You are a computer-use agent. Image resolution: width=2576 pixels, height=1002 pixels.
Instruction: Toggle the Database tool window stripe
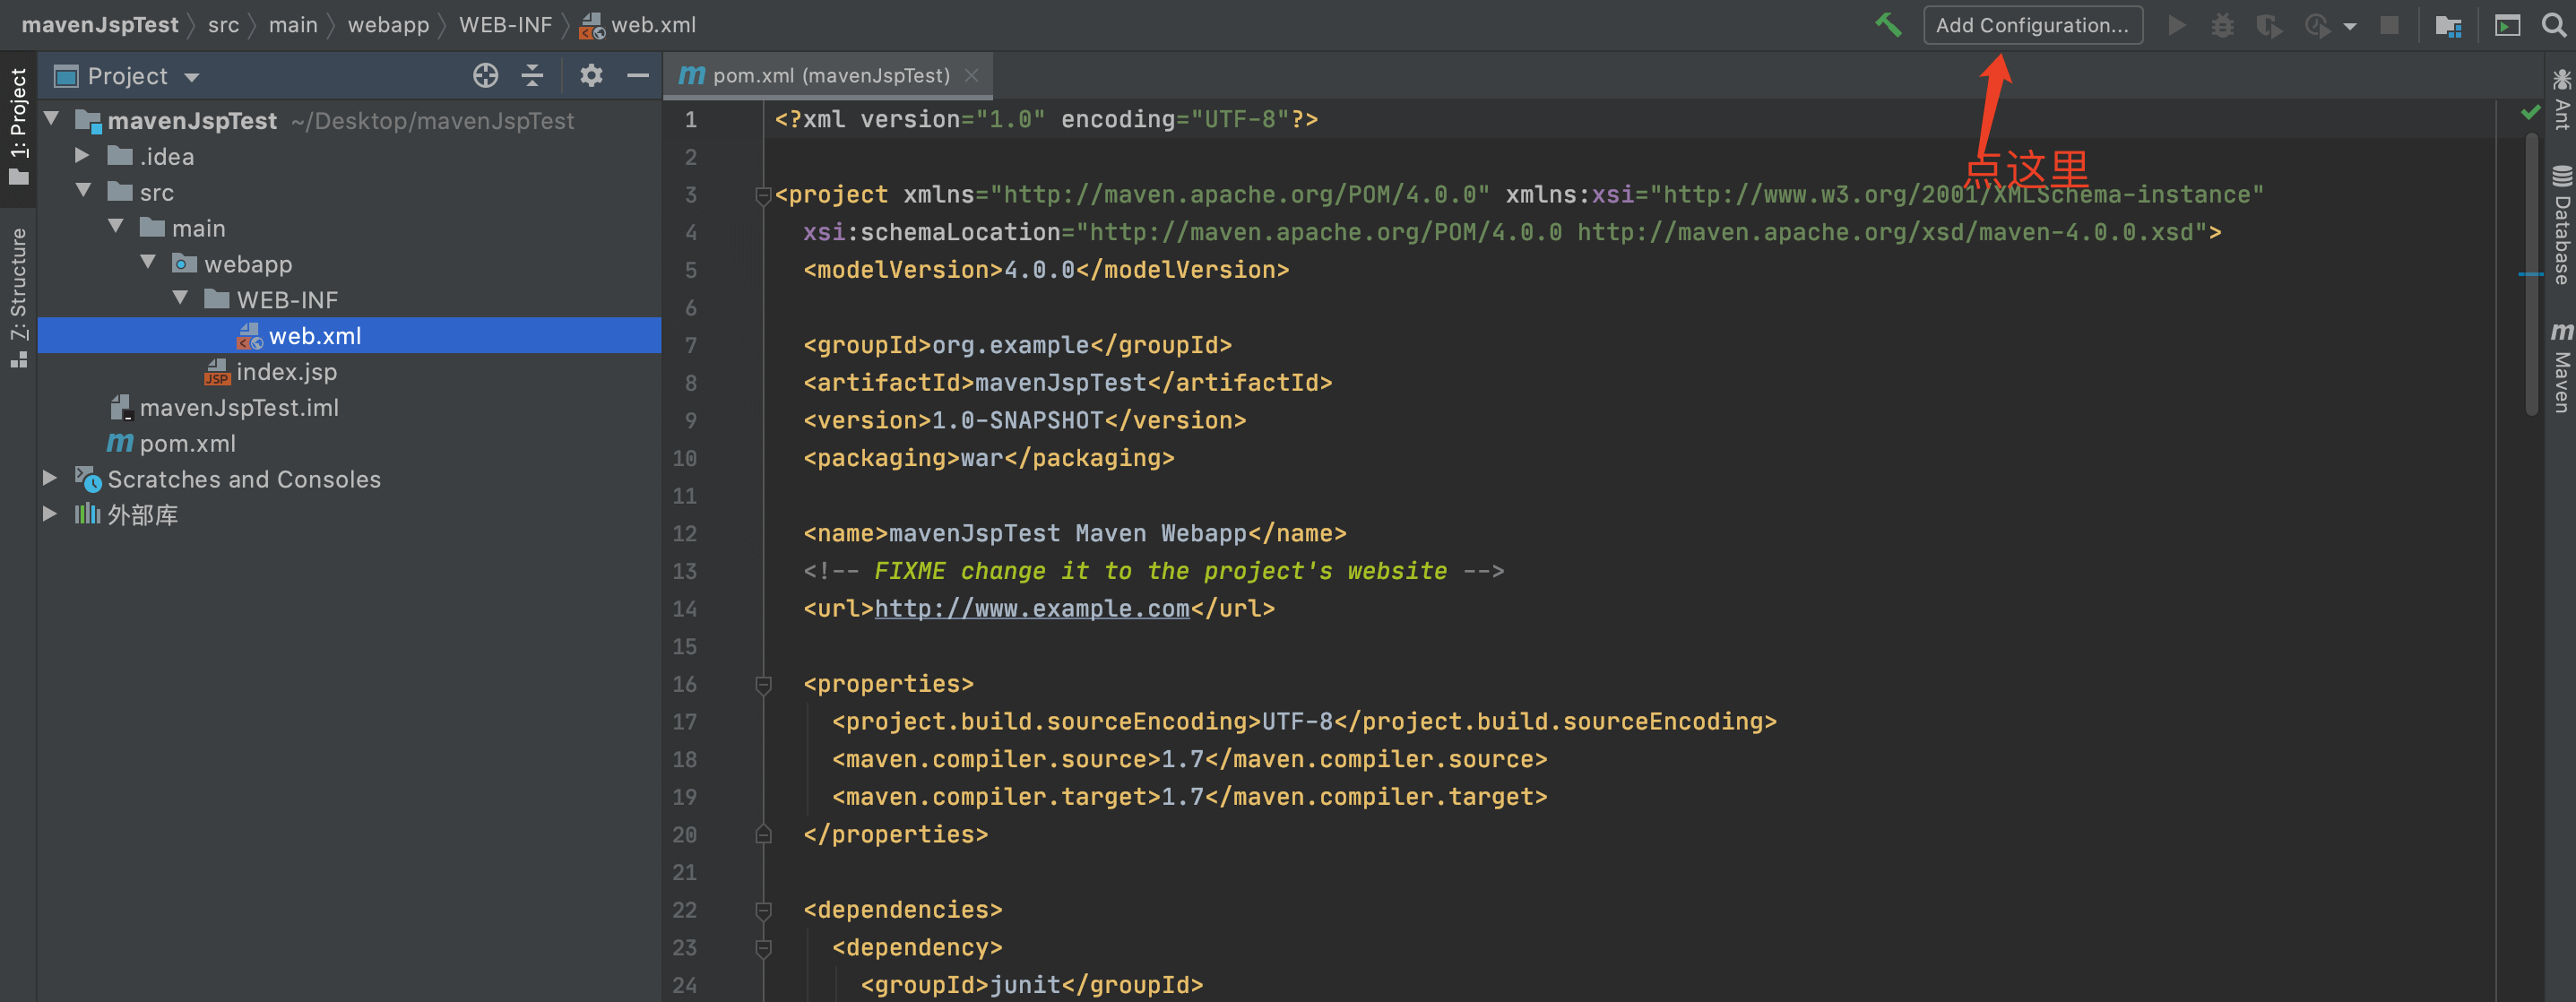pos(2561,225)
